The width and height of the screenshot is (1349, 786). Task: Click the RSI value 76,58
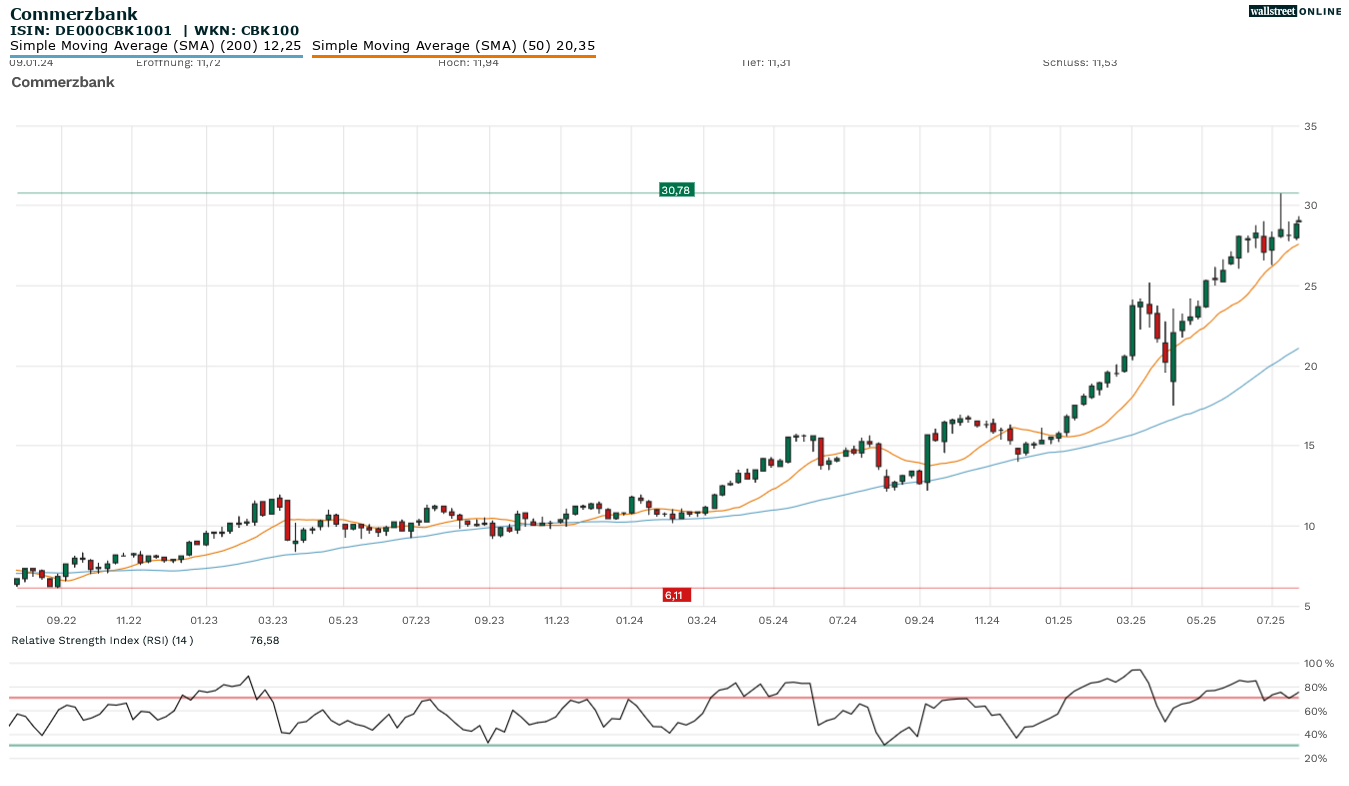pos(264,640)
